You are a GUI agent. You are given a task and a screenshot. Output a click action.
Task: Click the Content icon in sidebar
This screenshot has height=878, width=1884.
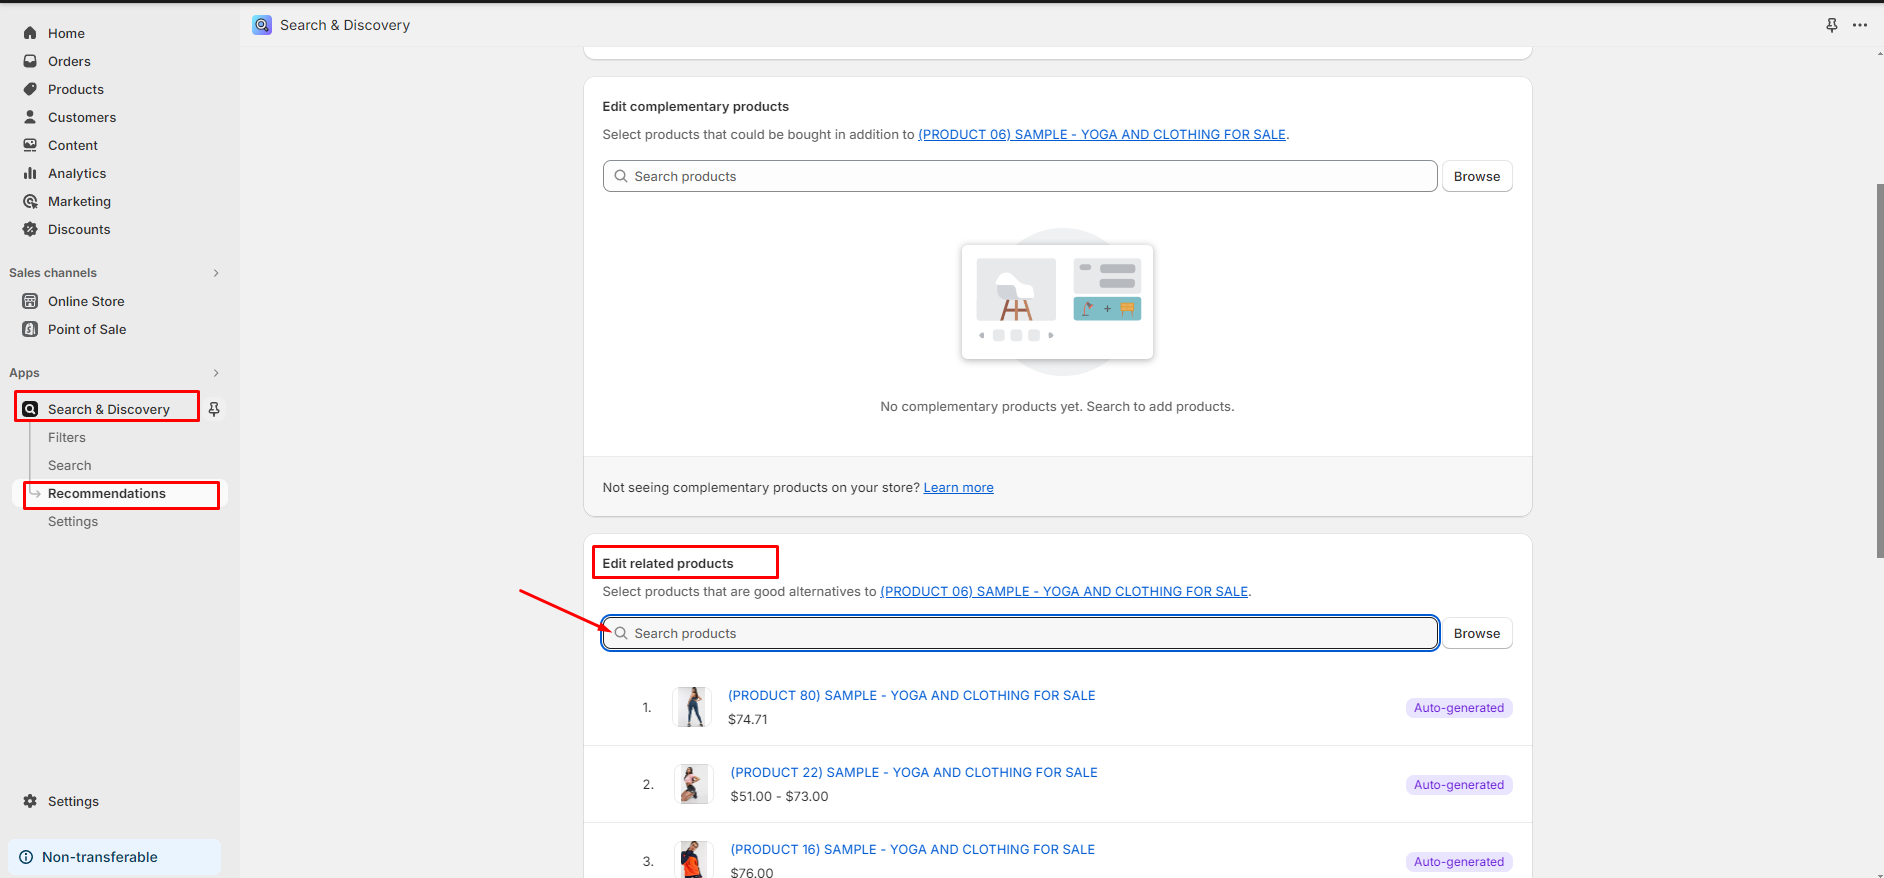(x=30, y=145)
